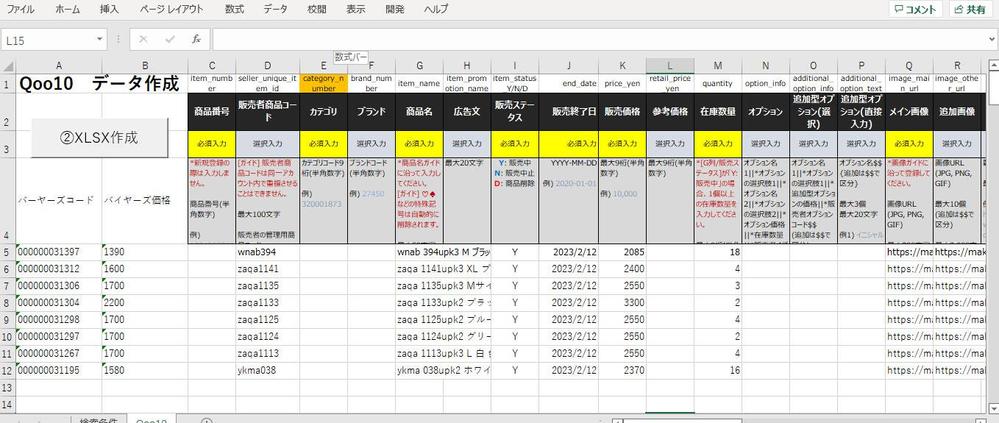
Task: Select the 必須入力 cell under 商品名
Action: tap(419, 144)
